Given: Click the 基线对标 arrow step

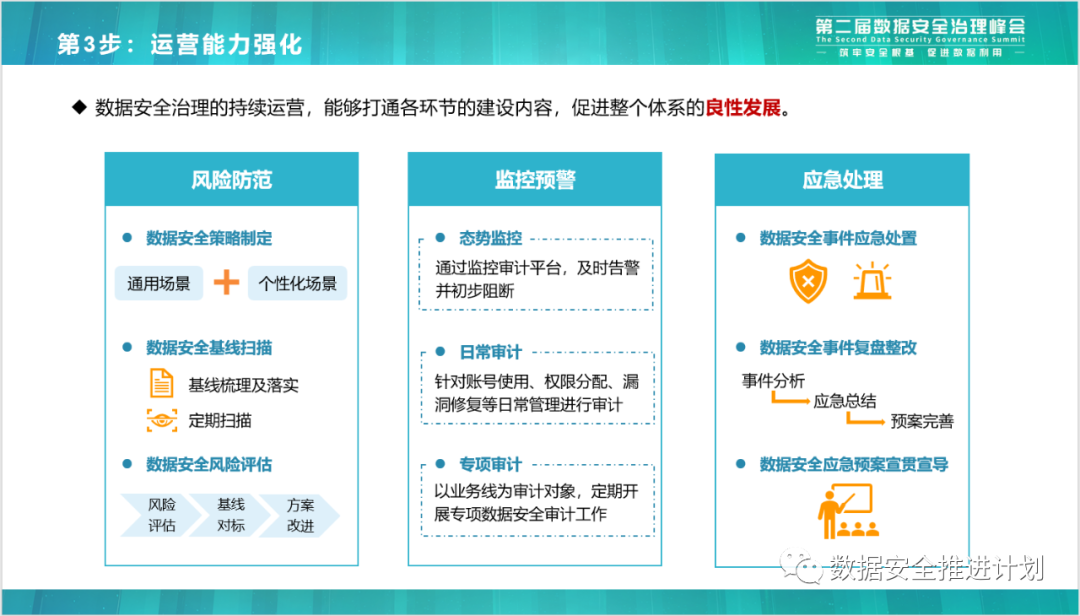Looking at the screenshot, I should click(231, 515).
